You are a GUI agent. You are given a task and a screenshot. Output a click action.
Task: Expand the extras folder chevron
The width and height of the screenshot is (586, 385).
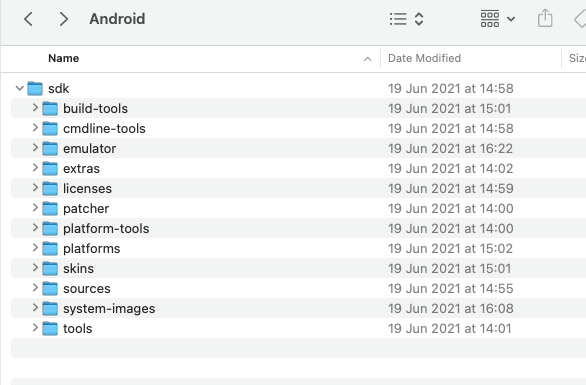(x=35, y=168)
